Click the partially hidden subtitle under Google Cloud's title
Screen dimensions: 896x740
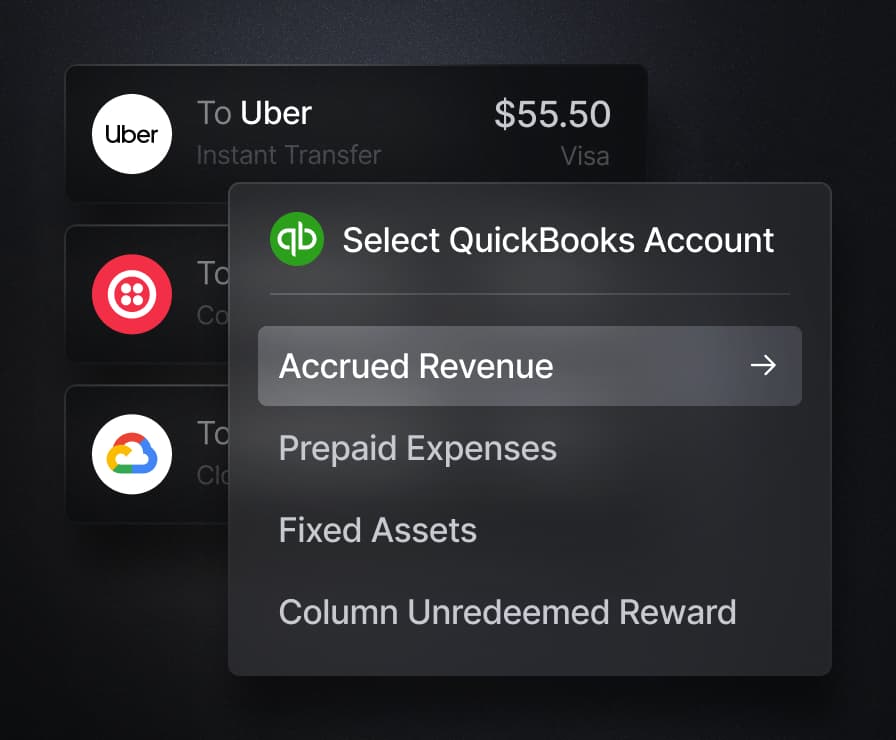coord(213,475)
